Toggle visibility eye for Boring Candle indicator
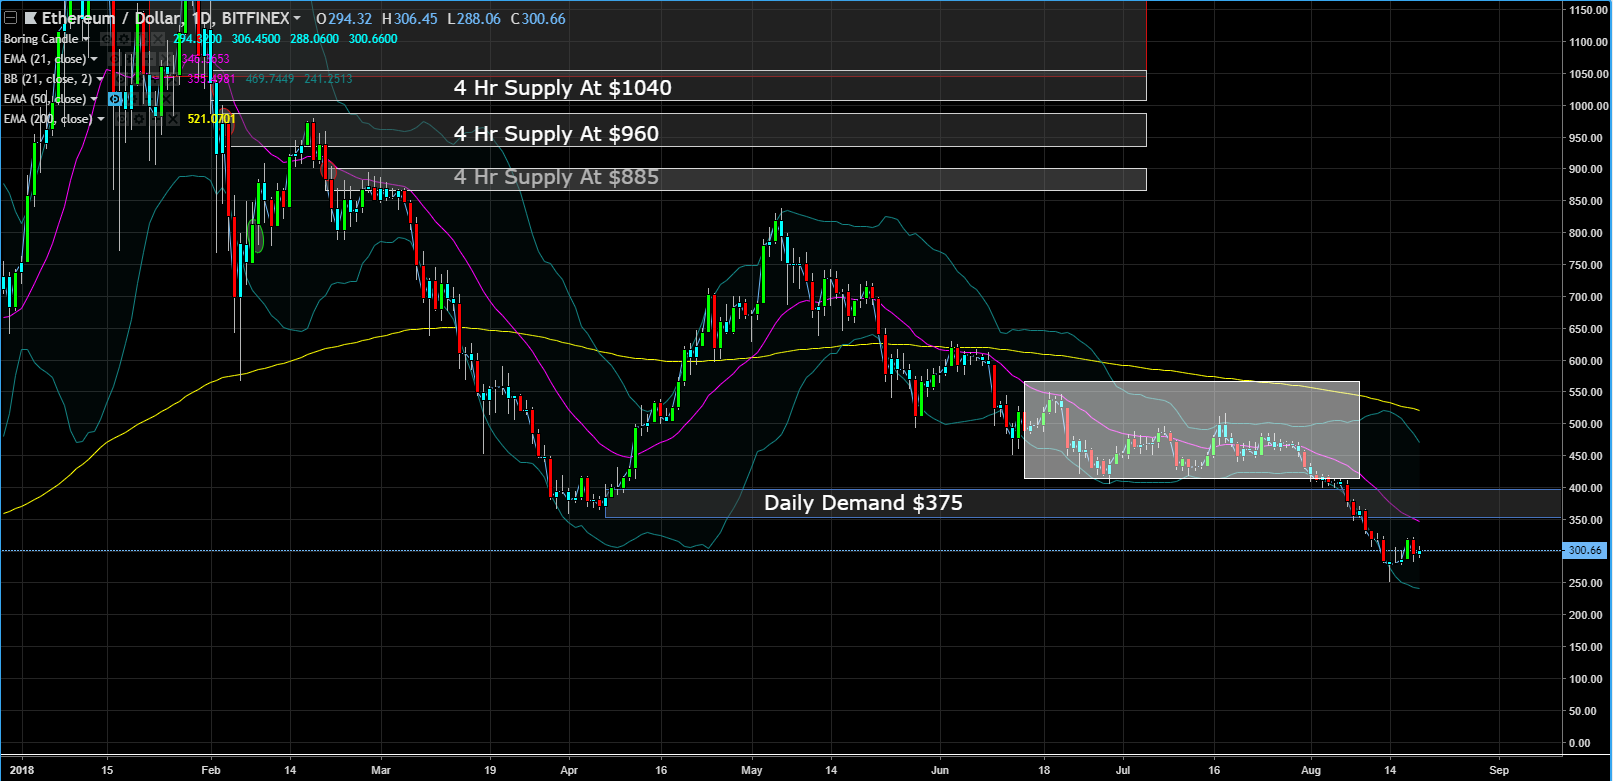Image resolution: width=1613 pixels, height=781 pixels. (107, 39)
